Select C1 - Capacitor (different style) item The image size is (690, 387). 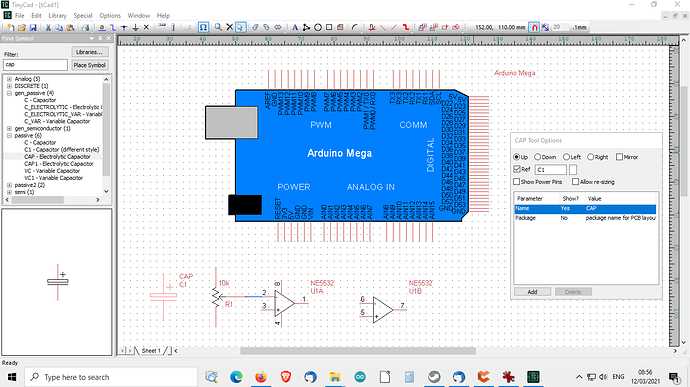tap(62, 150)
